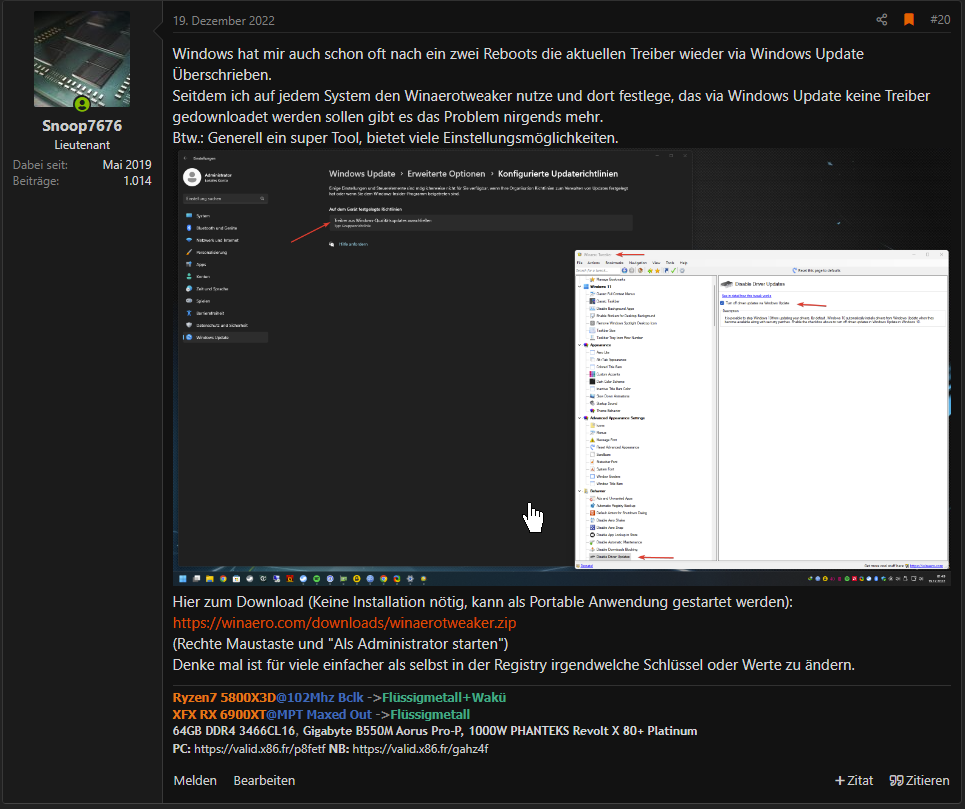Open the valid.x86.fr/p8fetf PC link
965x809 pixels.
click(260, 749)
